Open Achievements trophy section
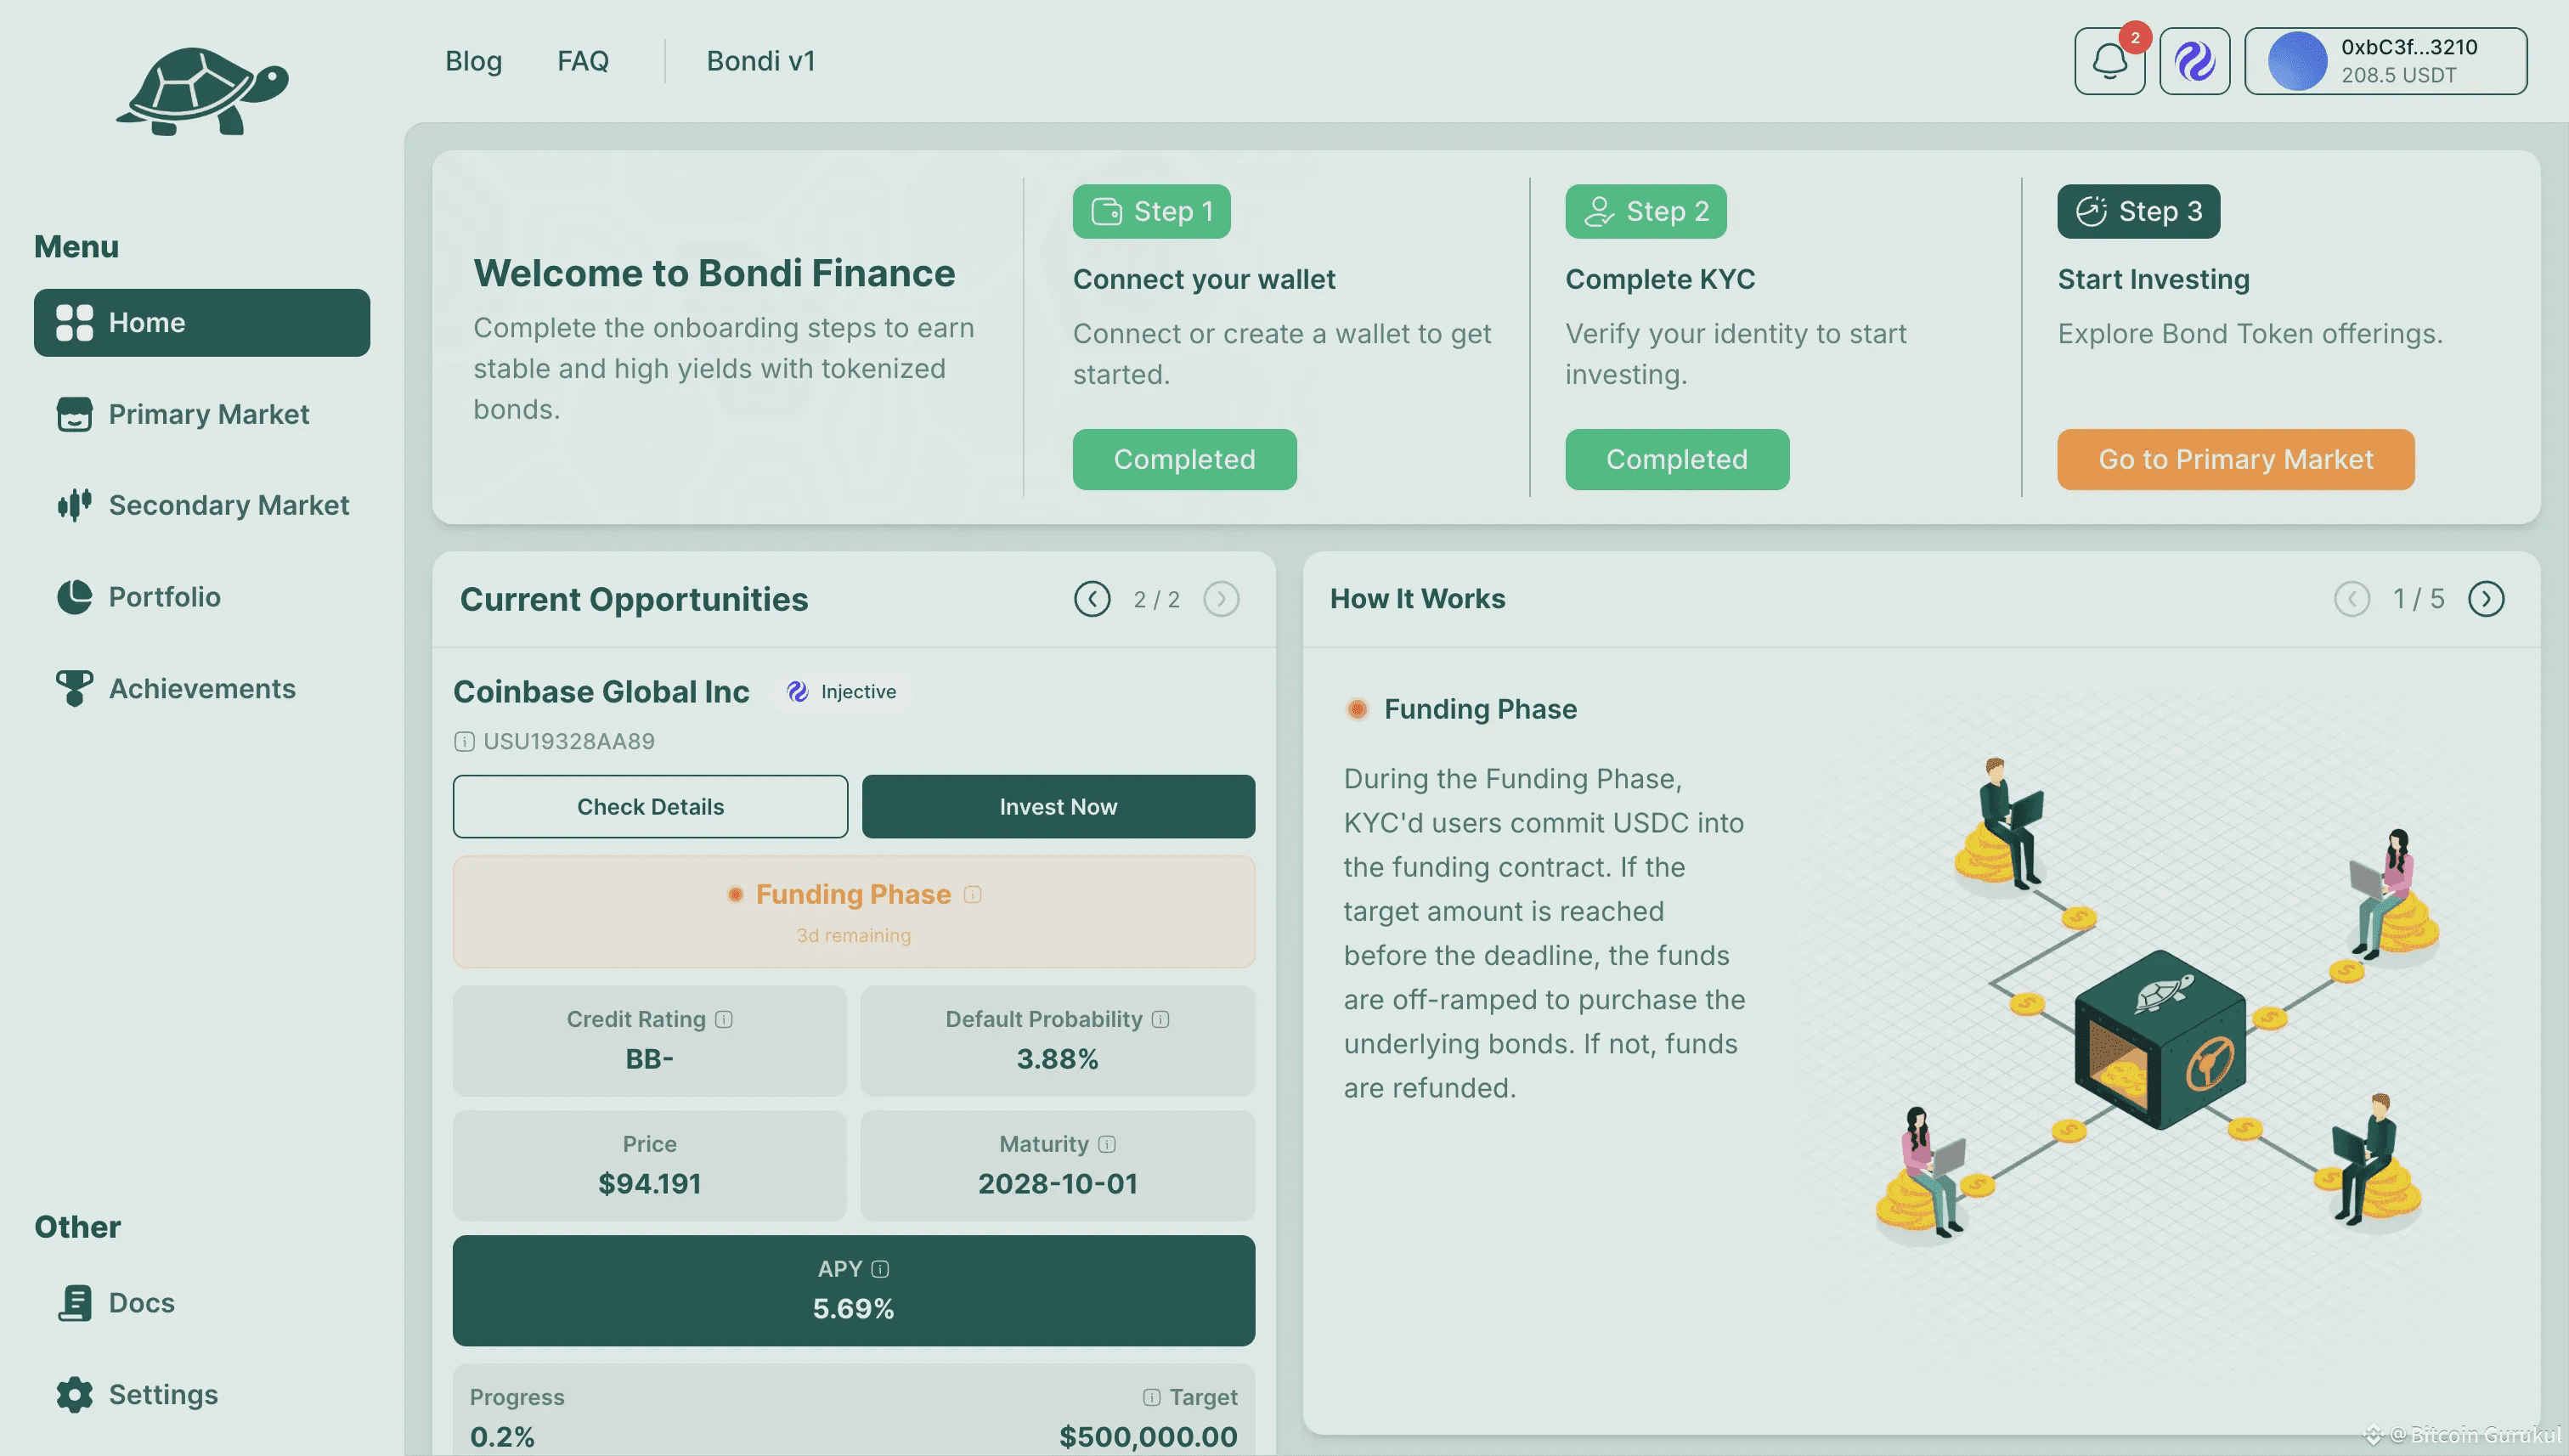This screenshot has height=1456, width=2569. click(x=202, y=688)
